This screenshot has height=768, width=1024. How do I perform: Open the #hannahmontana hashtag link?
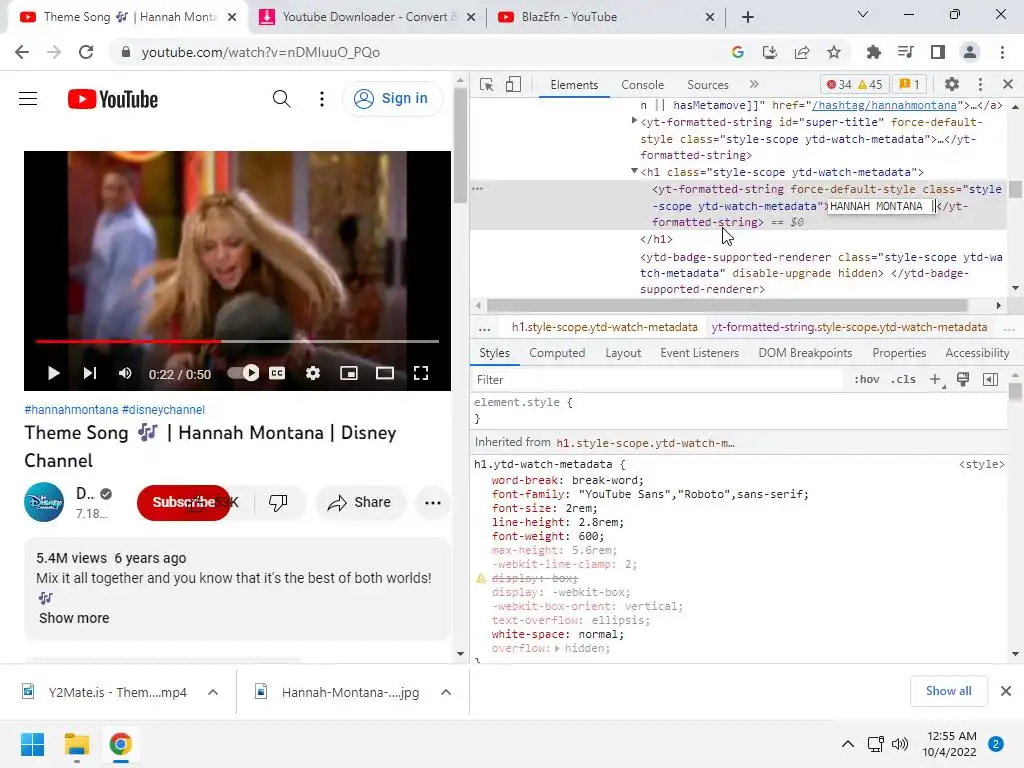[71, 409]
